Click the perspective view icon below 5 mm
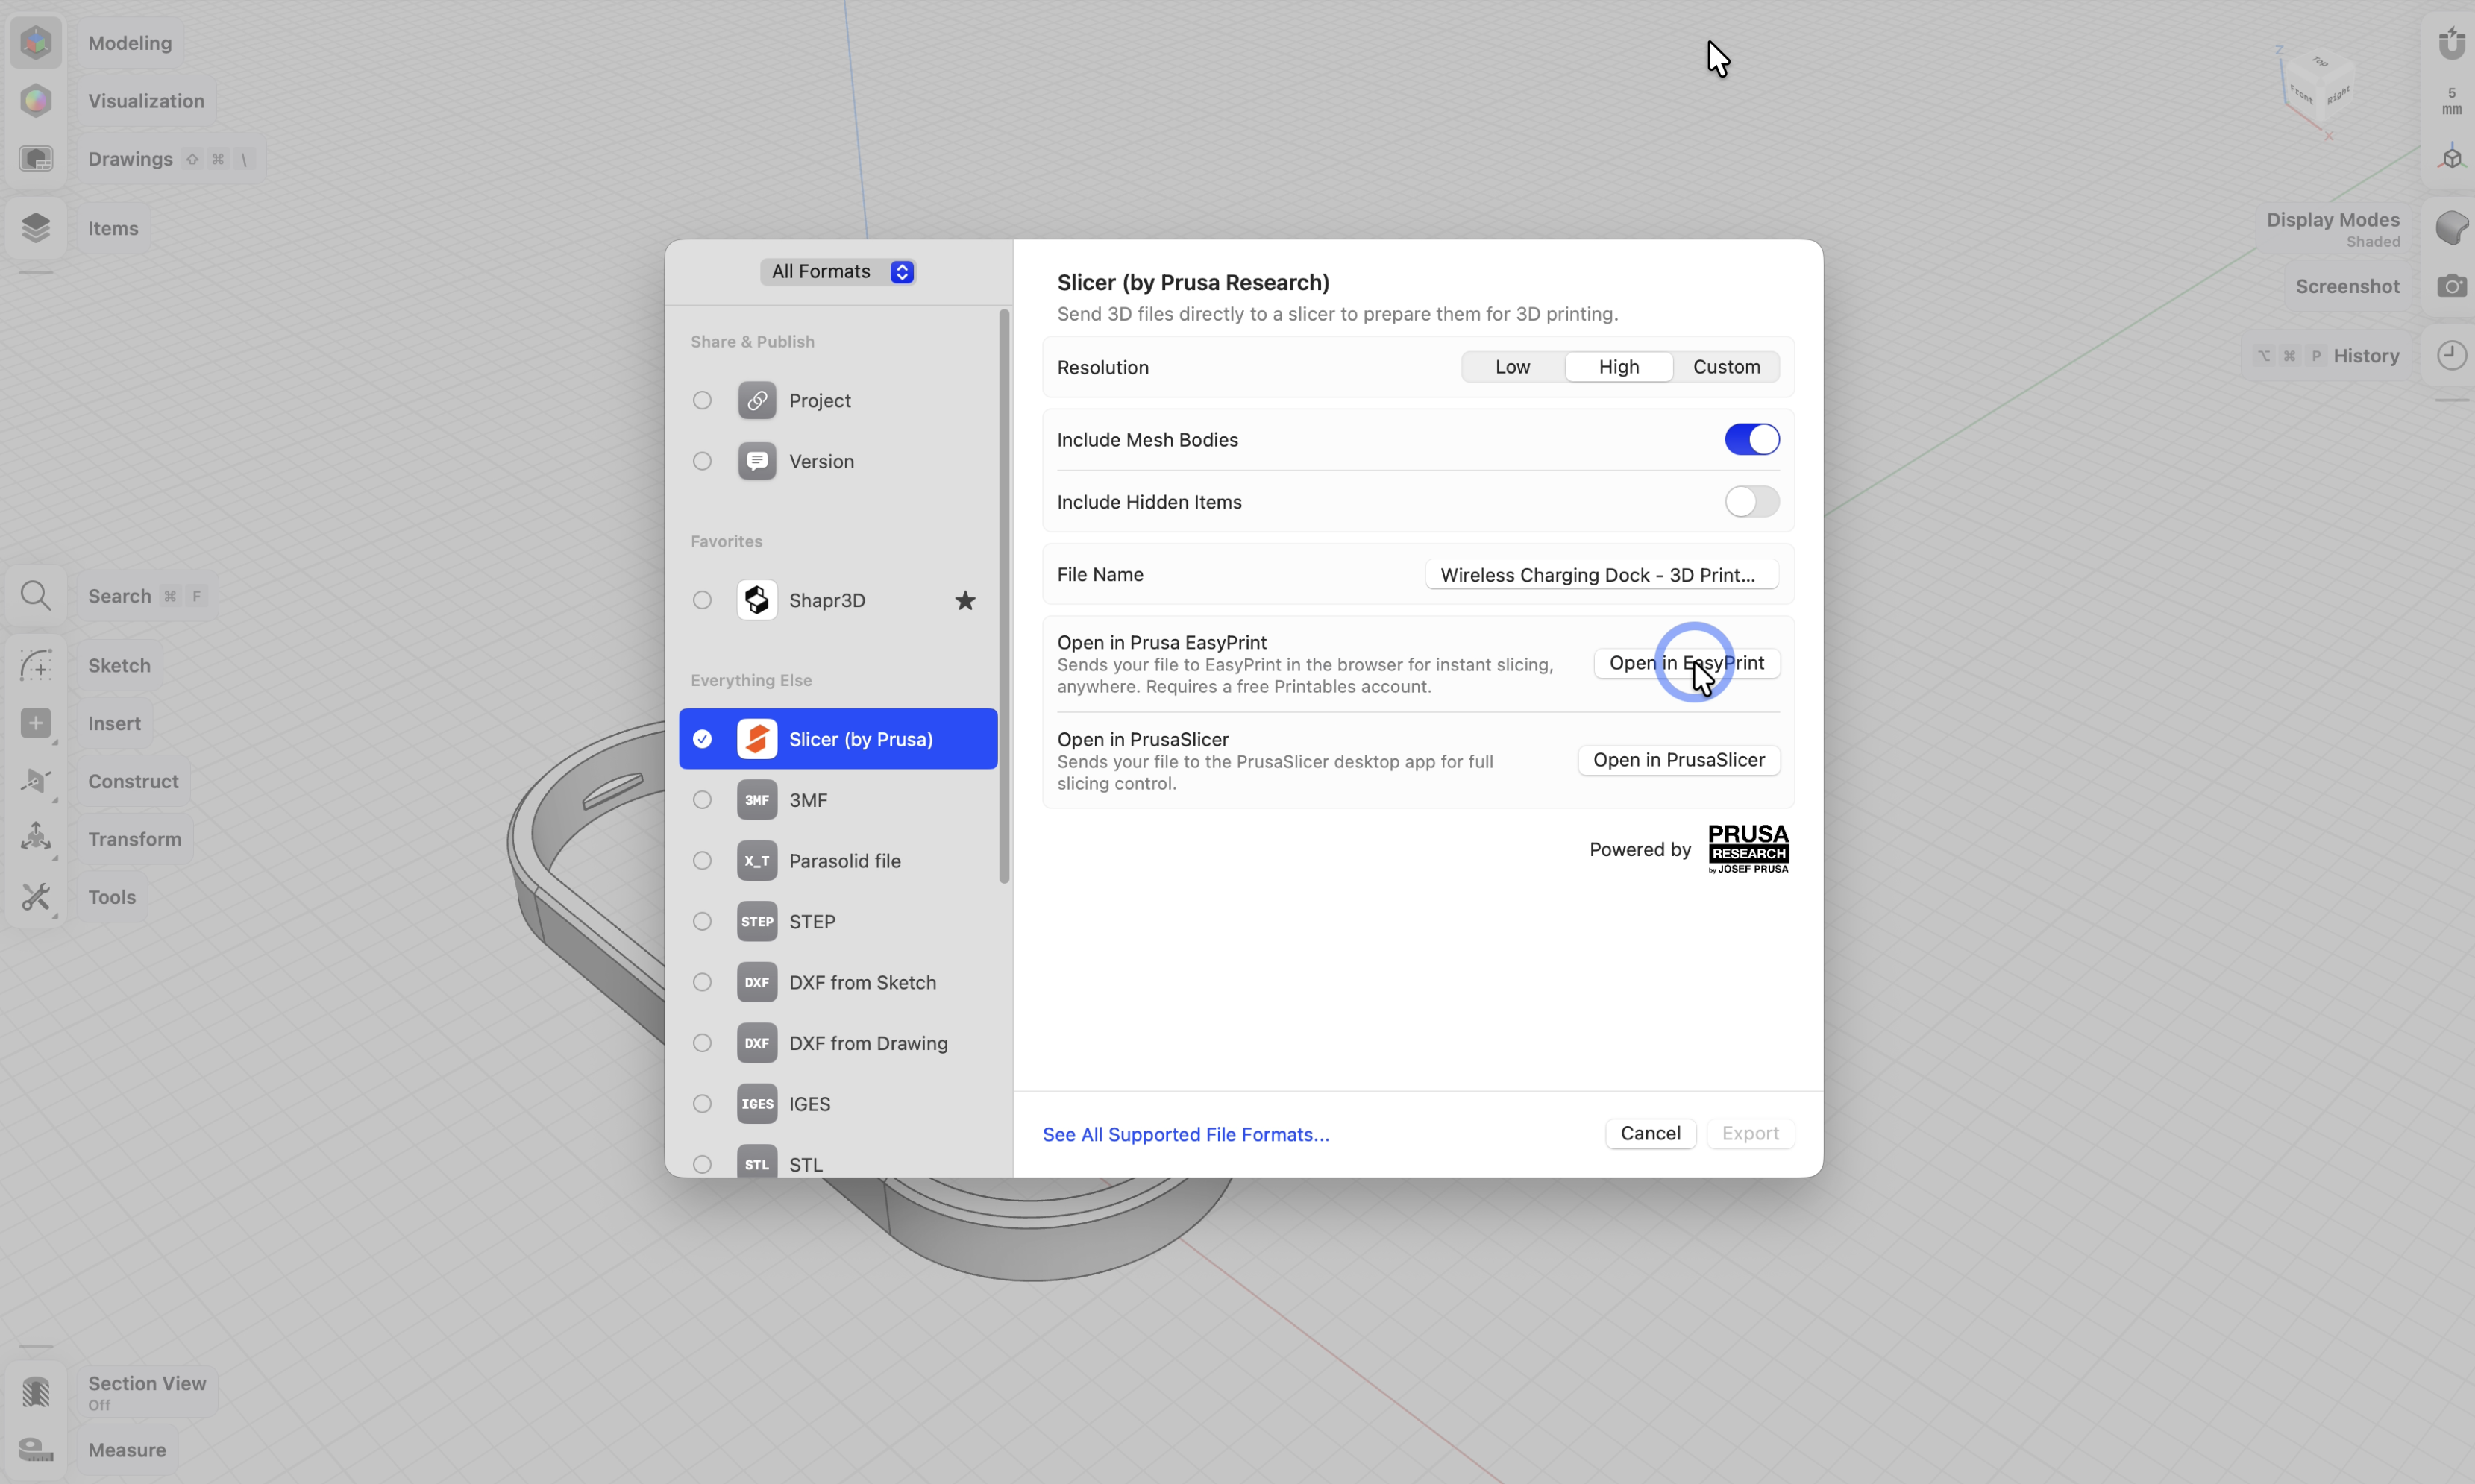 pos(2452,158)
